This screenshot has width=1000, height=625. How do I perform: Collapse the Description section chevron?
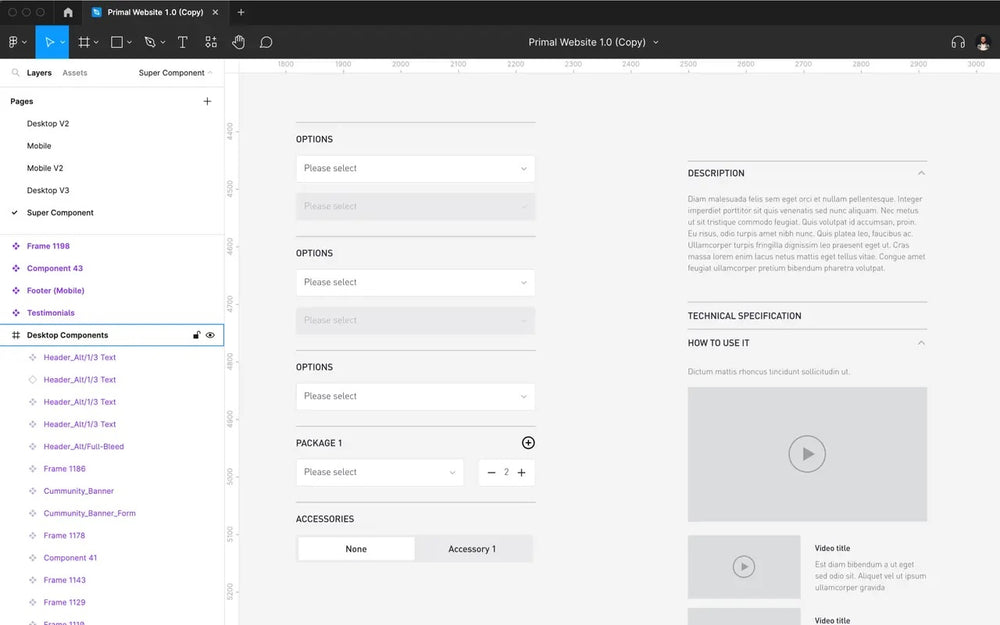(921, 173)
